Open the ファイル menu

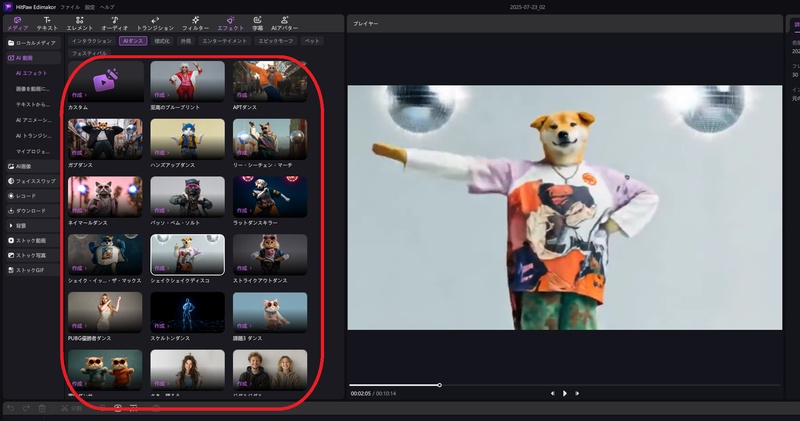coord(70,7)
